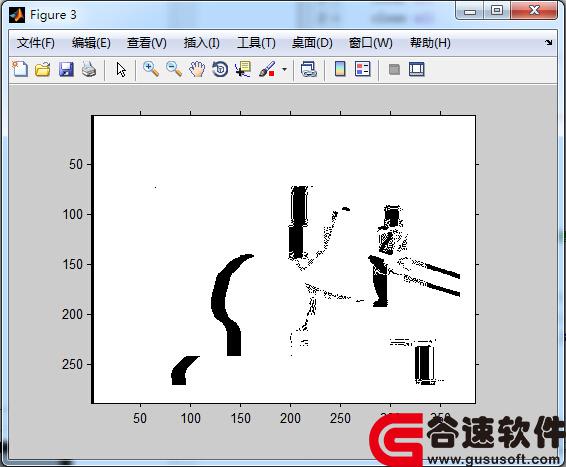Click the MATLAB logo in title bar
Viewport: 566px width, 467px height.
(17, 15)
